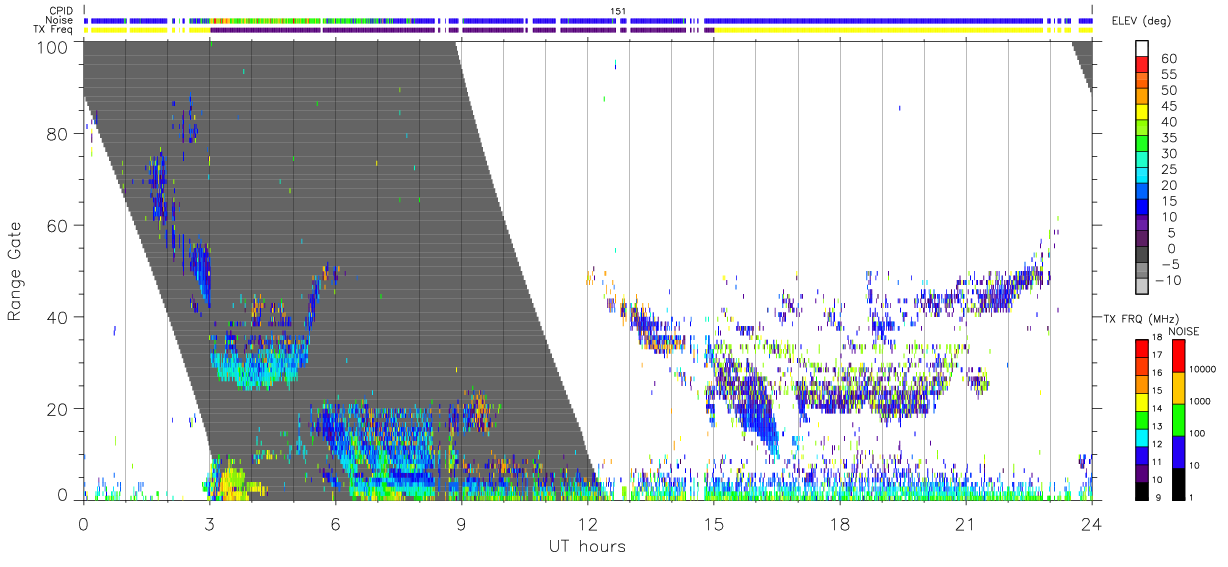Click the '30' value in ELEV legend
Screen dimensions: 1228x567
pos(1167,154)
